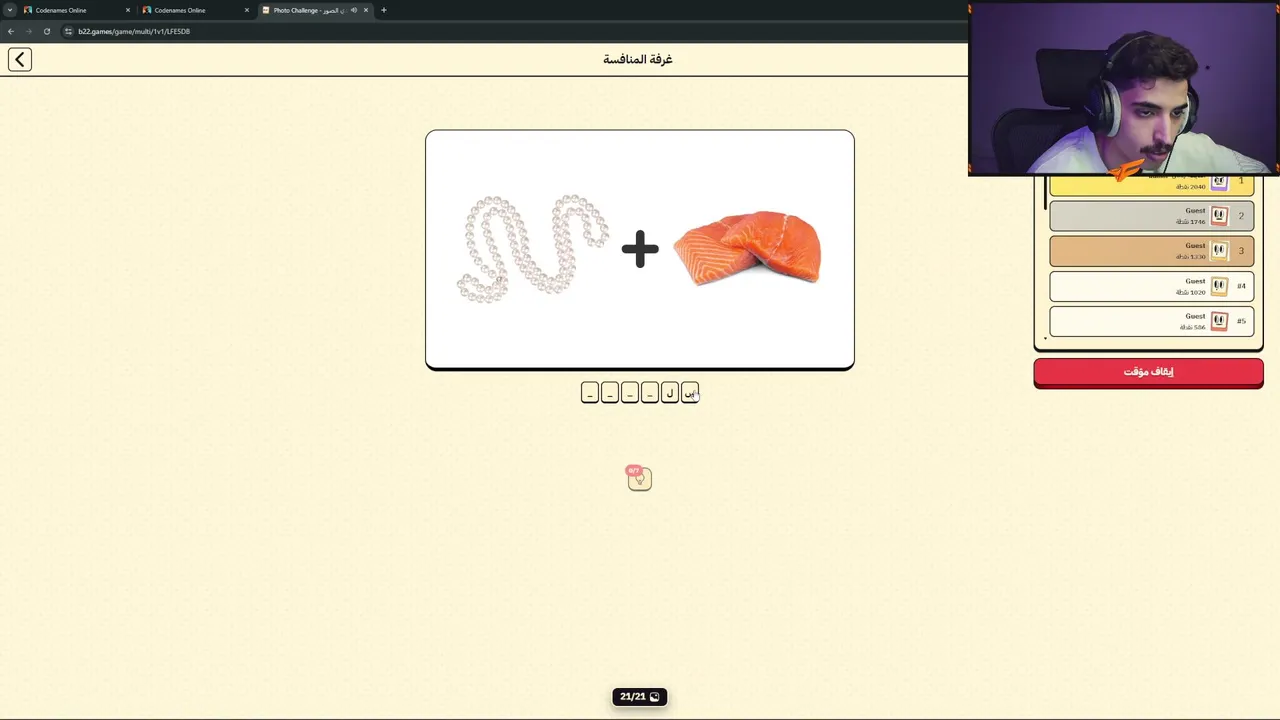Screen dimensions: 1280x720
Task: Select the empty tile beside the ل tile
Action: [x=650, y=393]
